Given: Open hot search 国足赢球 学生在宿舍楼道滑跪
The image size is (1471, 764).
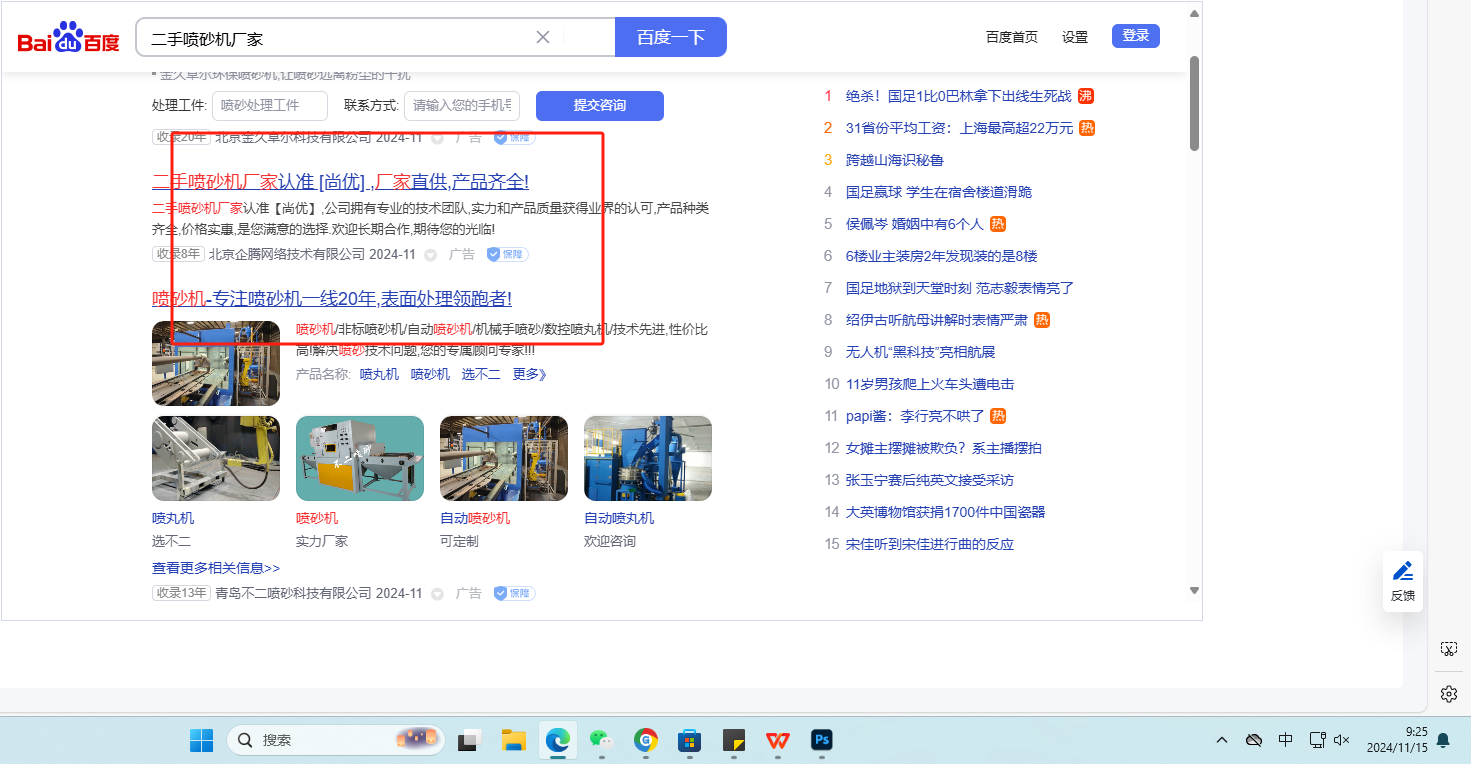Looking at the screenshot, I should point(939,192).
